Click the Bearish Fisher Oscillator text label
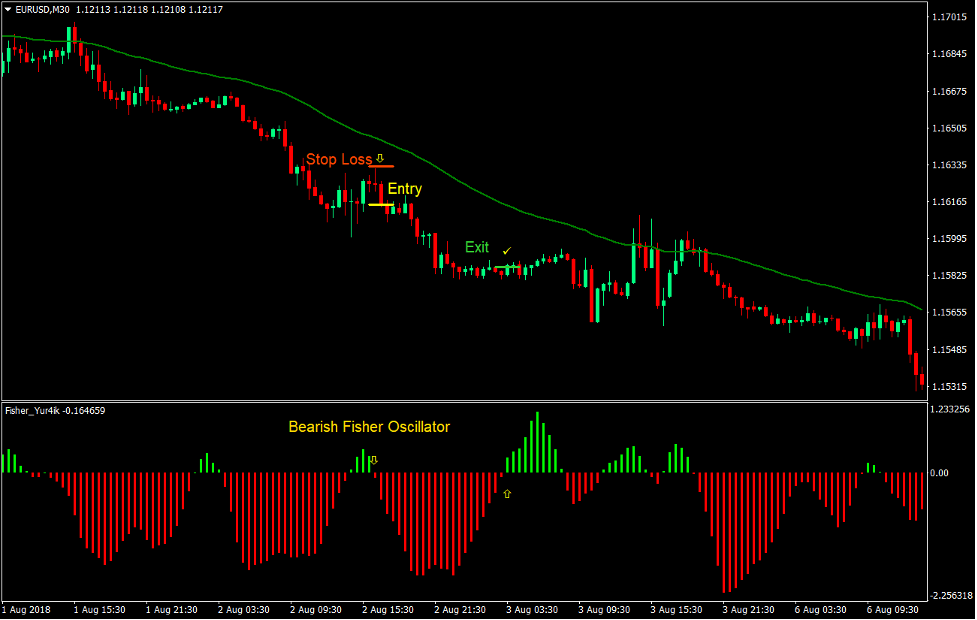The height and width of the screenshot is (620, 977). (x=368, y=426)
